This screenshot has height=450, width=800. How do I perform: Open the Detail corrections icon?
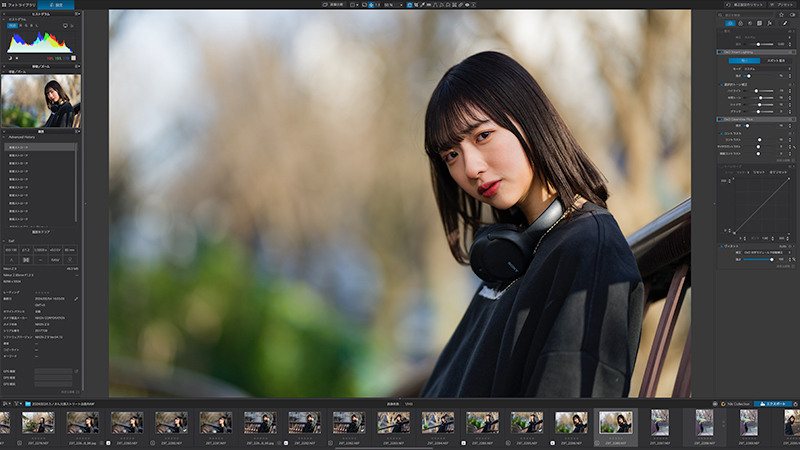(x=750, y=23)
